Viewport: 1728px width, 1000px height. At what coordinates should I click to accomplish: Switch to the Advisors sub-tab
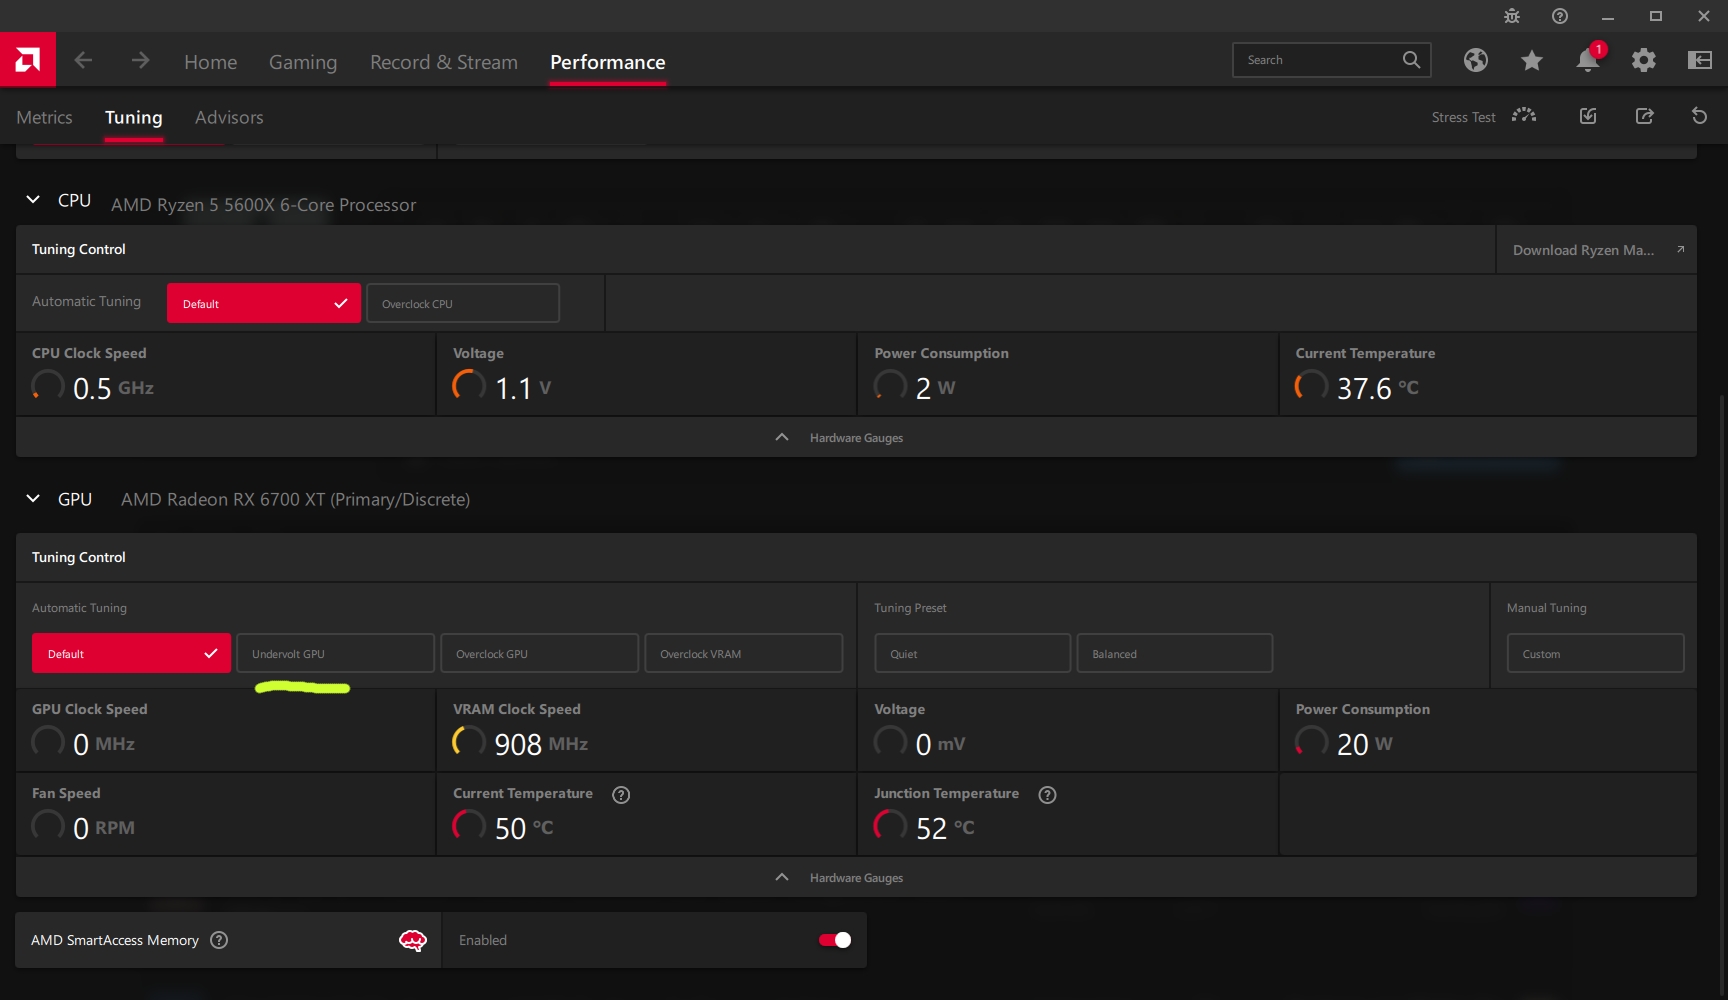(x=229, y=117)
